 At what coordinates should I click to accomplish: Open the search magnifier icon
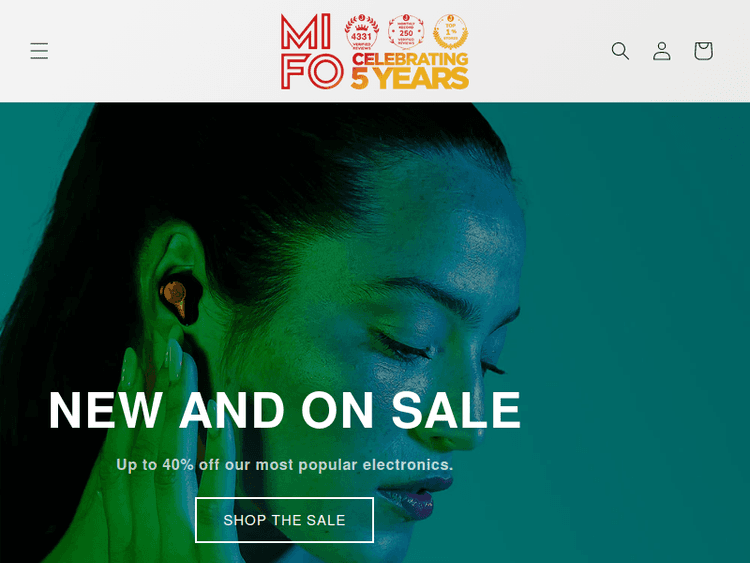coord(620,51)
